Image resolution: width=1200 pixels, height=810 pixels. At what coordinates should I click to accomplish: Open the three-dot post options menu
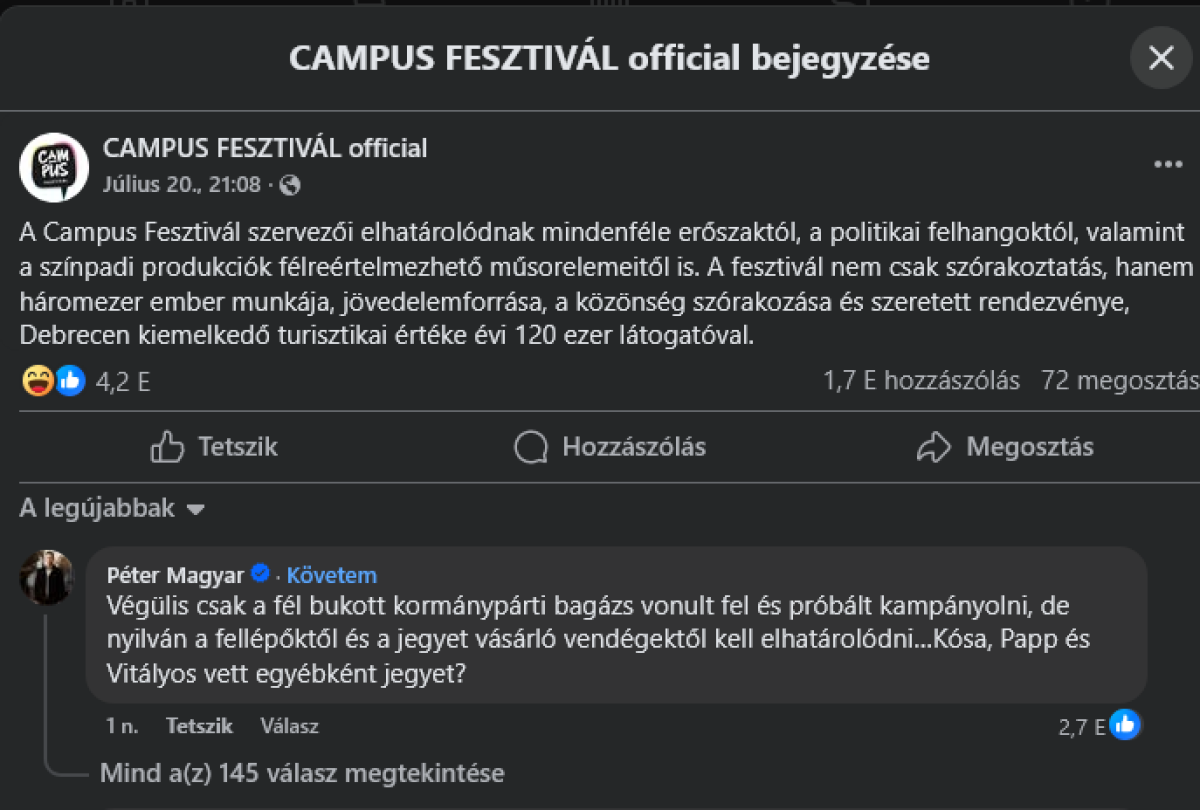click(x=1168, y=165)
